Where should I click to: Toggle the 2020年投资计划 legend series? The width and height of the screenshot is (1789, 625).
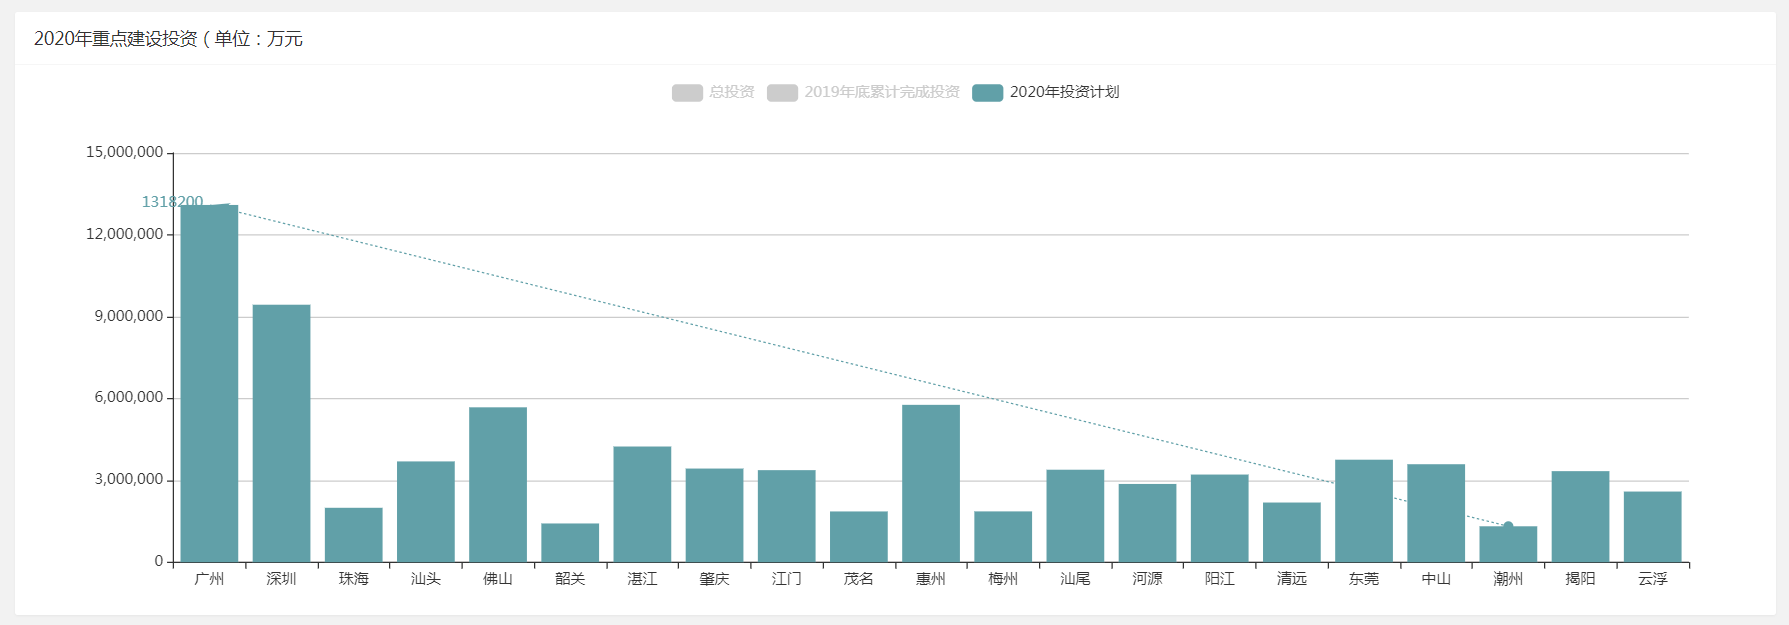pos(1045,92)
